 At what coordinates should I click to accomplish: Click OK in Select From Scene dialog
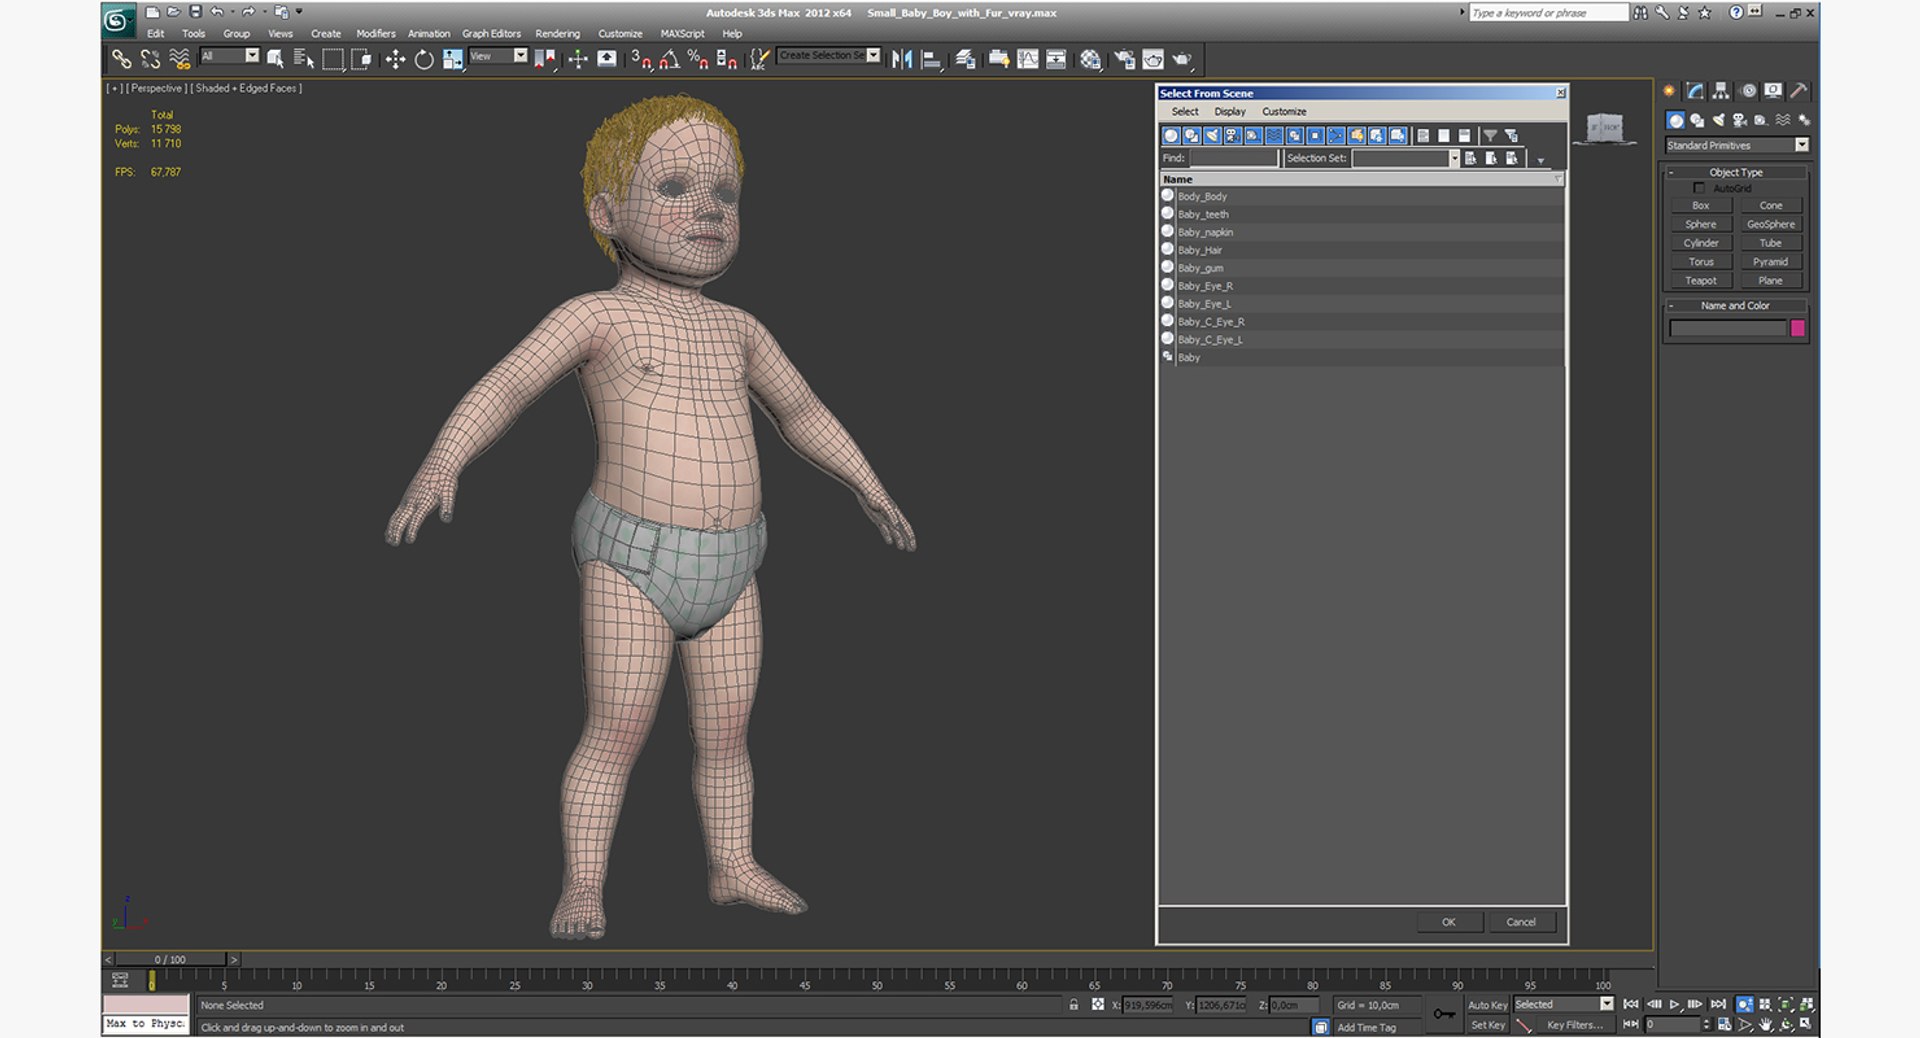[1448, 922]
